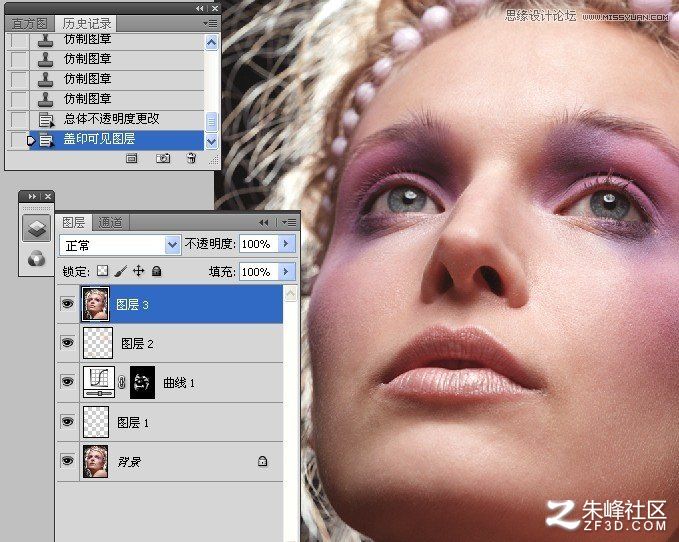The width and height of the screenshot is (679, 542).
Task: Select the 图层 1 thumbnail
Action: tap(96, 422)
